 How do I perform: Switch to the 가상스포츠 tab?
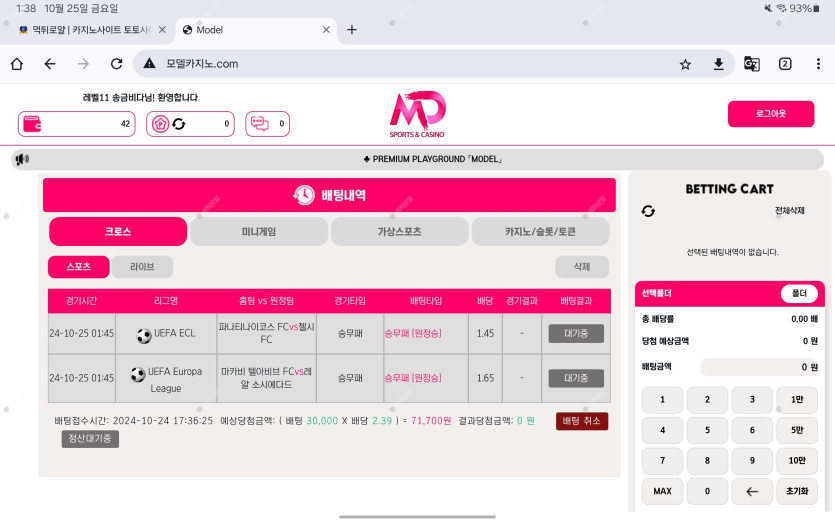click(x=399, y=231)
